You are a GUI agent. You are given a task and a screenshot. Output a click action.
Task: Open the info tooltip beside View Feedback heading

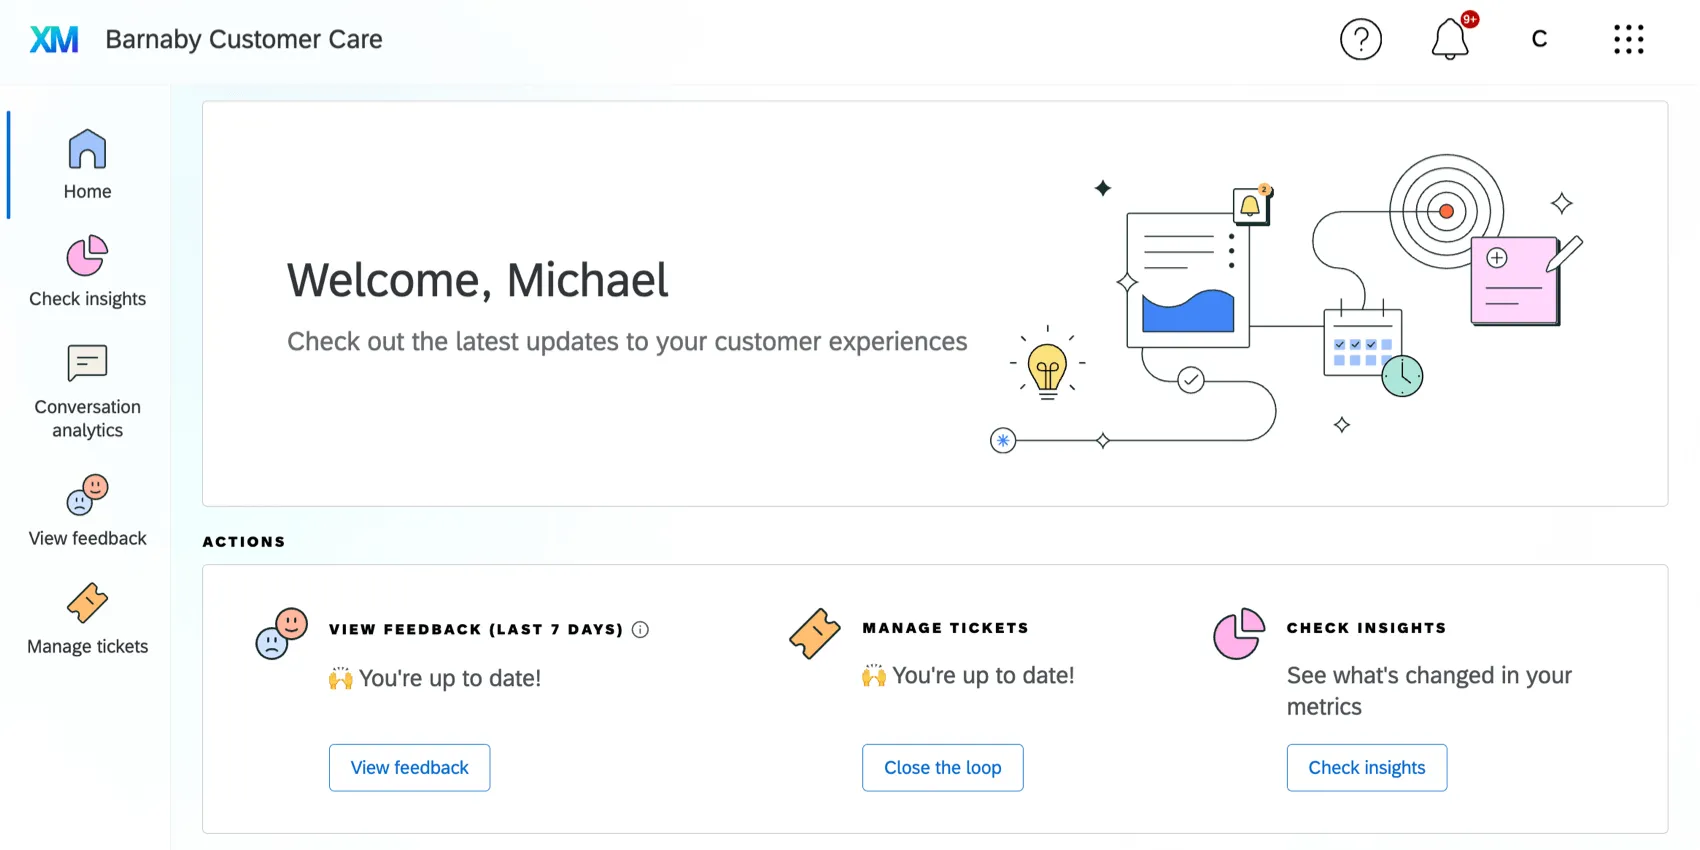[640, 629]
